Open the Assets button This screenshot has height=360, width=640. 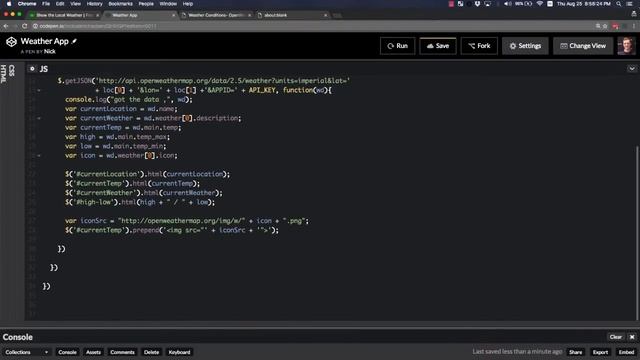point(93,352)
